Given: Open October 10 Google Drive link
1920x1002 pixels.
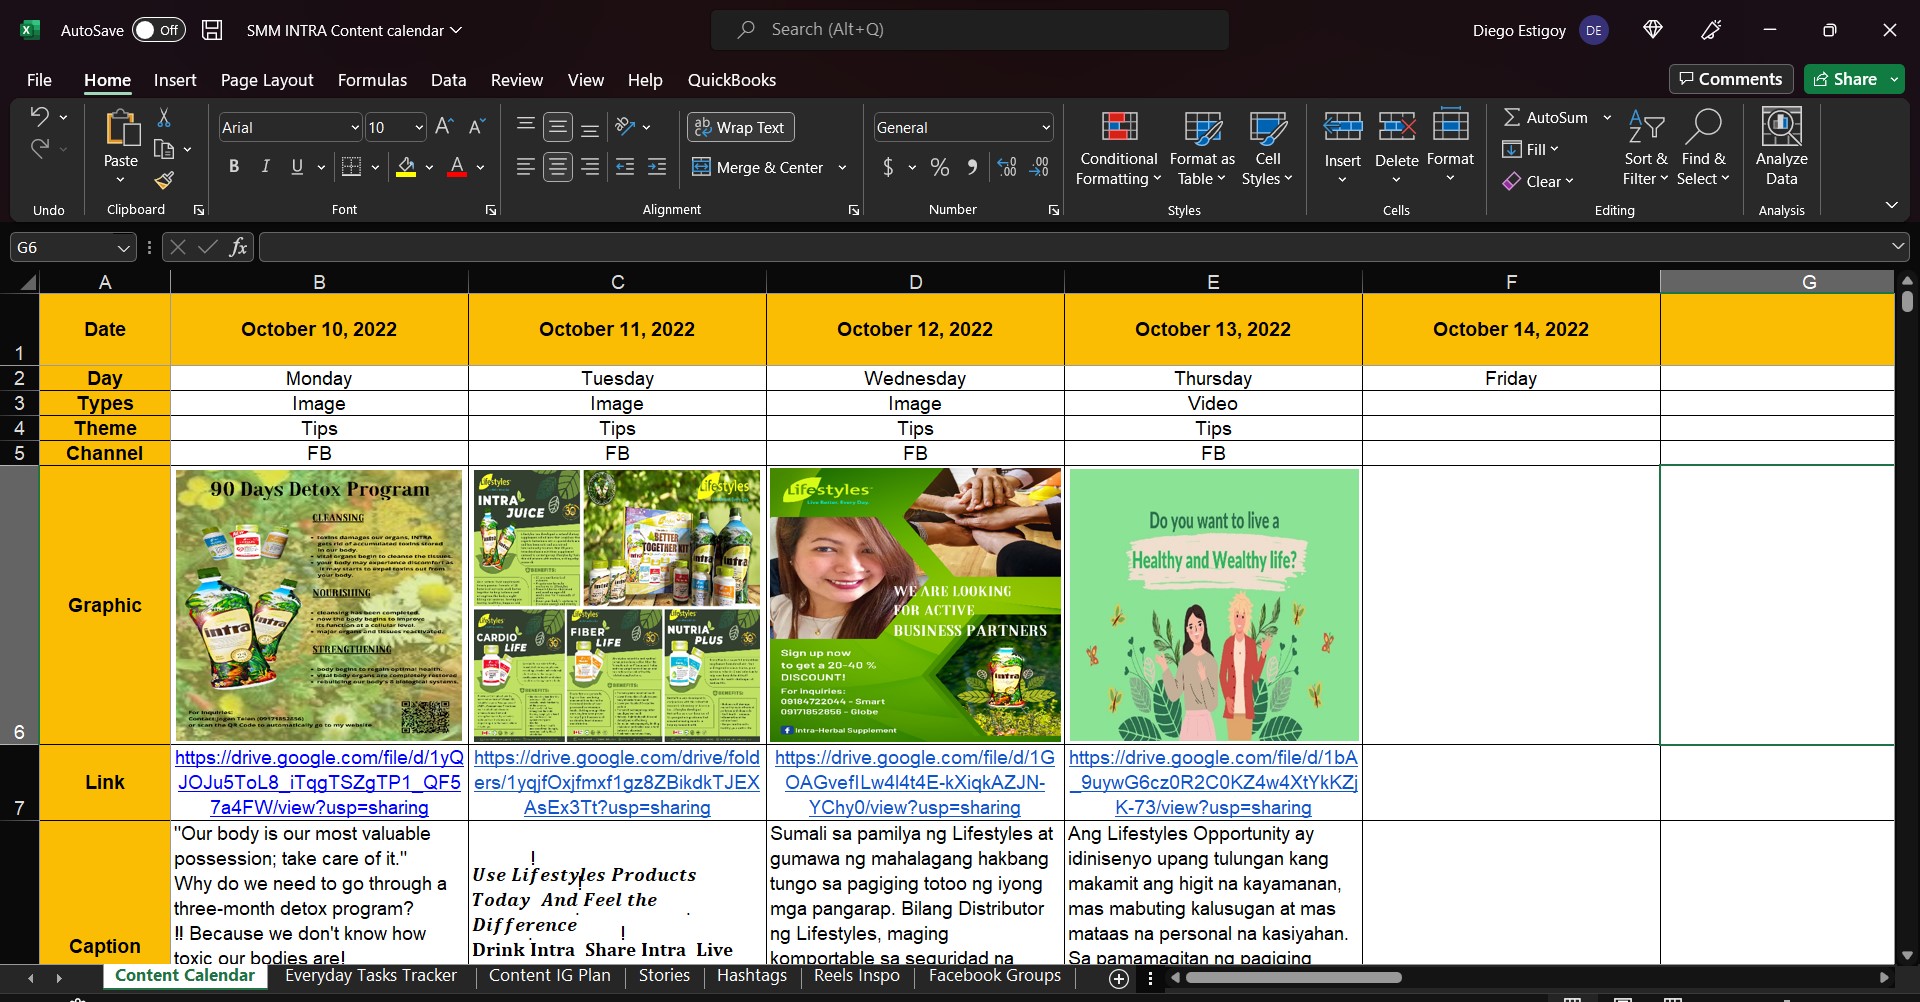Looking at the screenshot, I should click(319, 783).
